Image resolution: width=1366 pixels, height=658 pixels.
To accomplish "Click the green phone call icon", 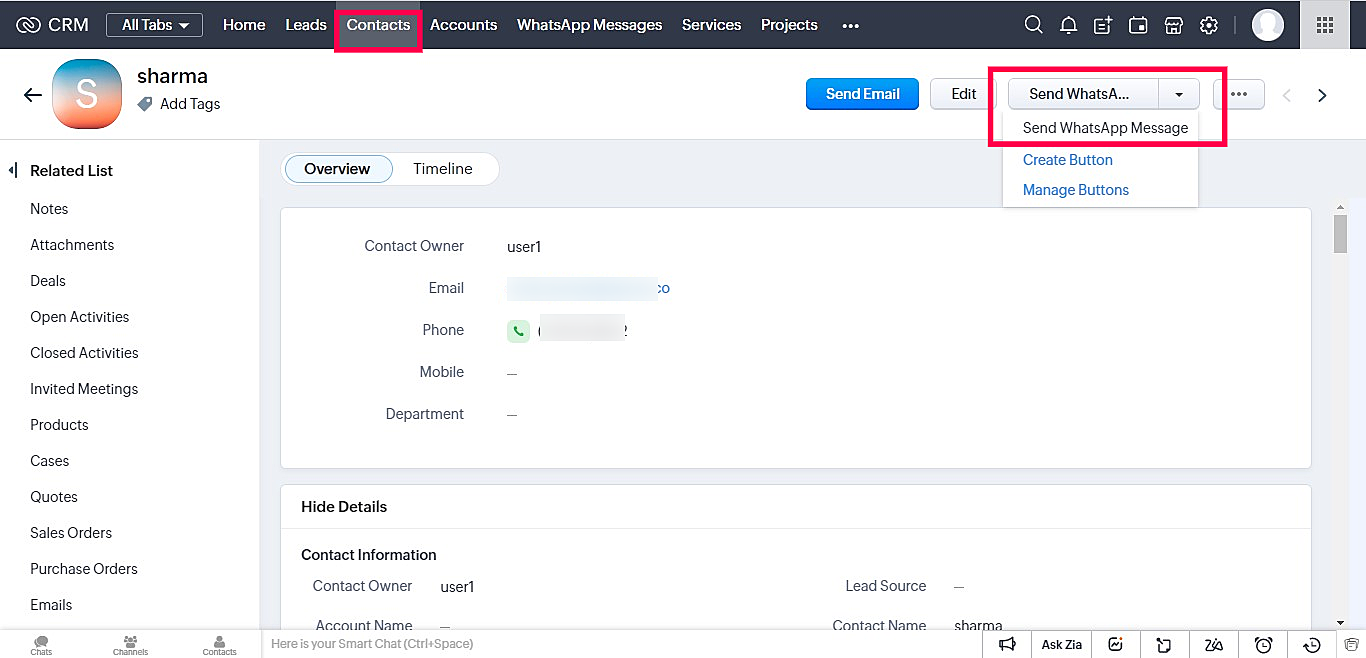I will tap(518, 331).
